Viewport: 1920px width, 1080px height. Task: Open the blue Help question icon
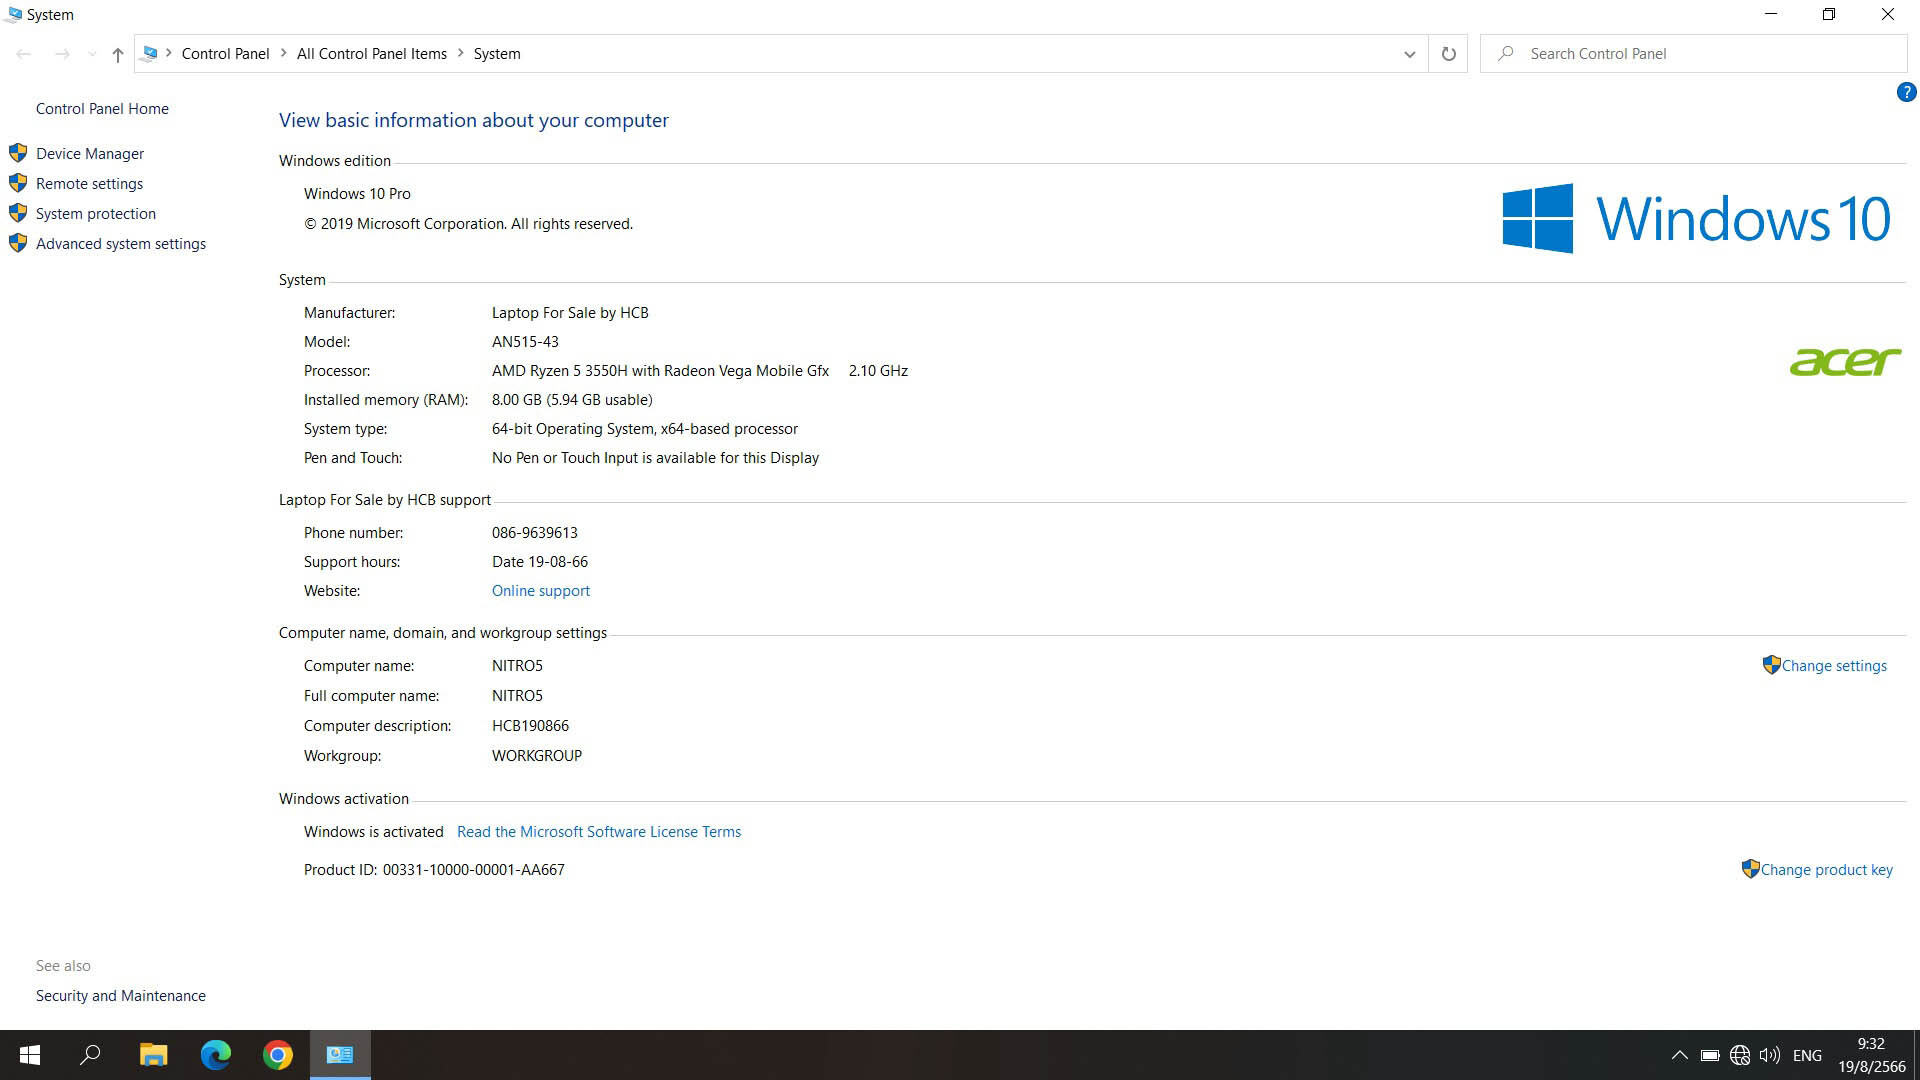coord(1906,92)
